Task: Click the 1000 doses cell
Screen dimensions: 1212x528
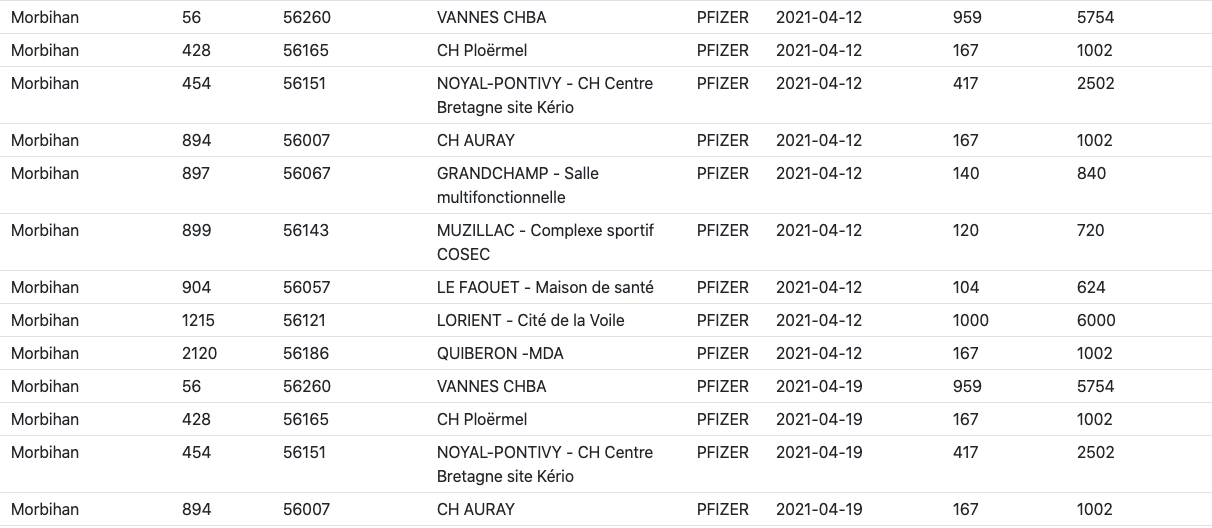Action: point(970,320)
